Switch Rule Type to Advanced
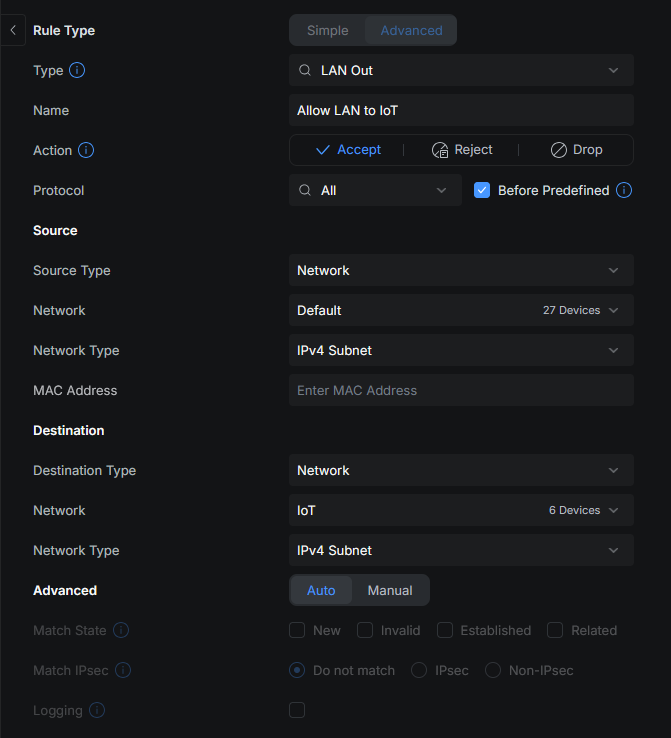The width and height of the screenshot is (671, 738). [x=411, y=30]
